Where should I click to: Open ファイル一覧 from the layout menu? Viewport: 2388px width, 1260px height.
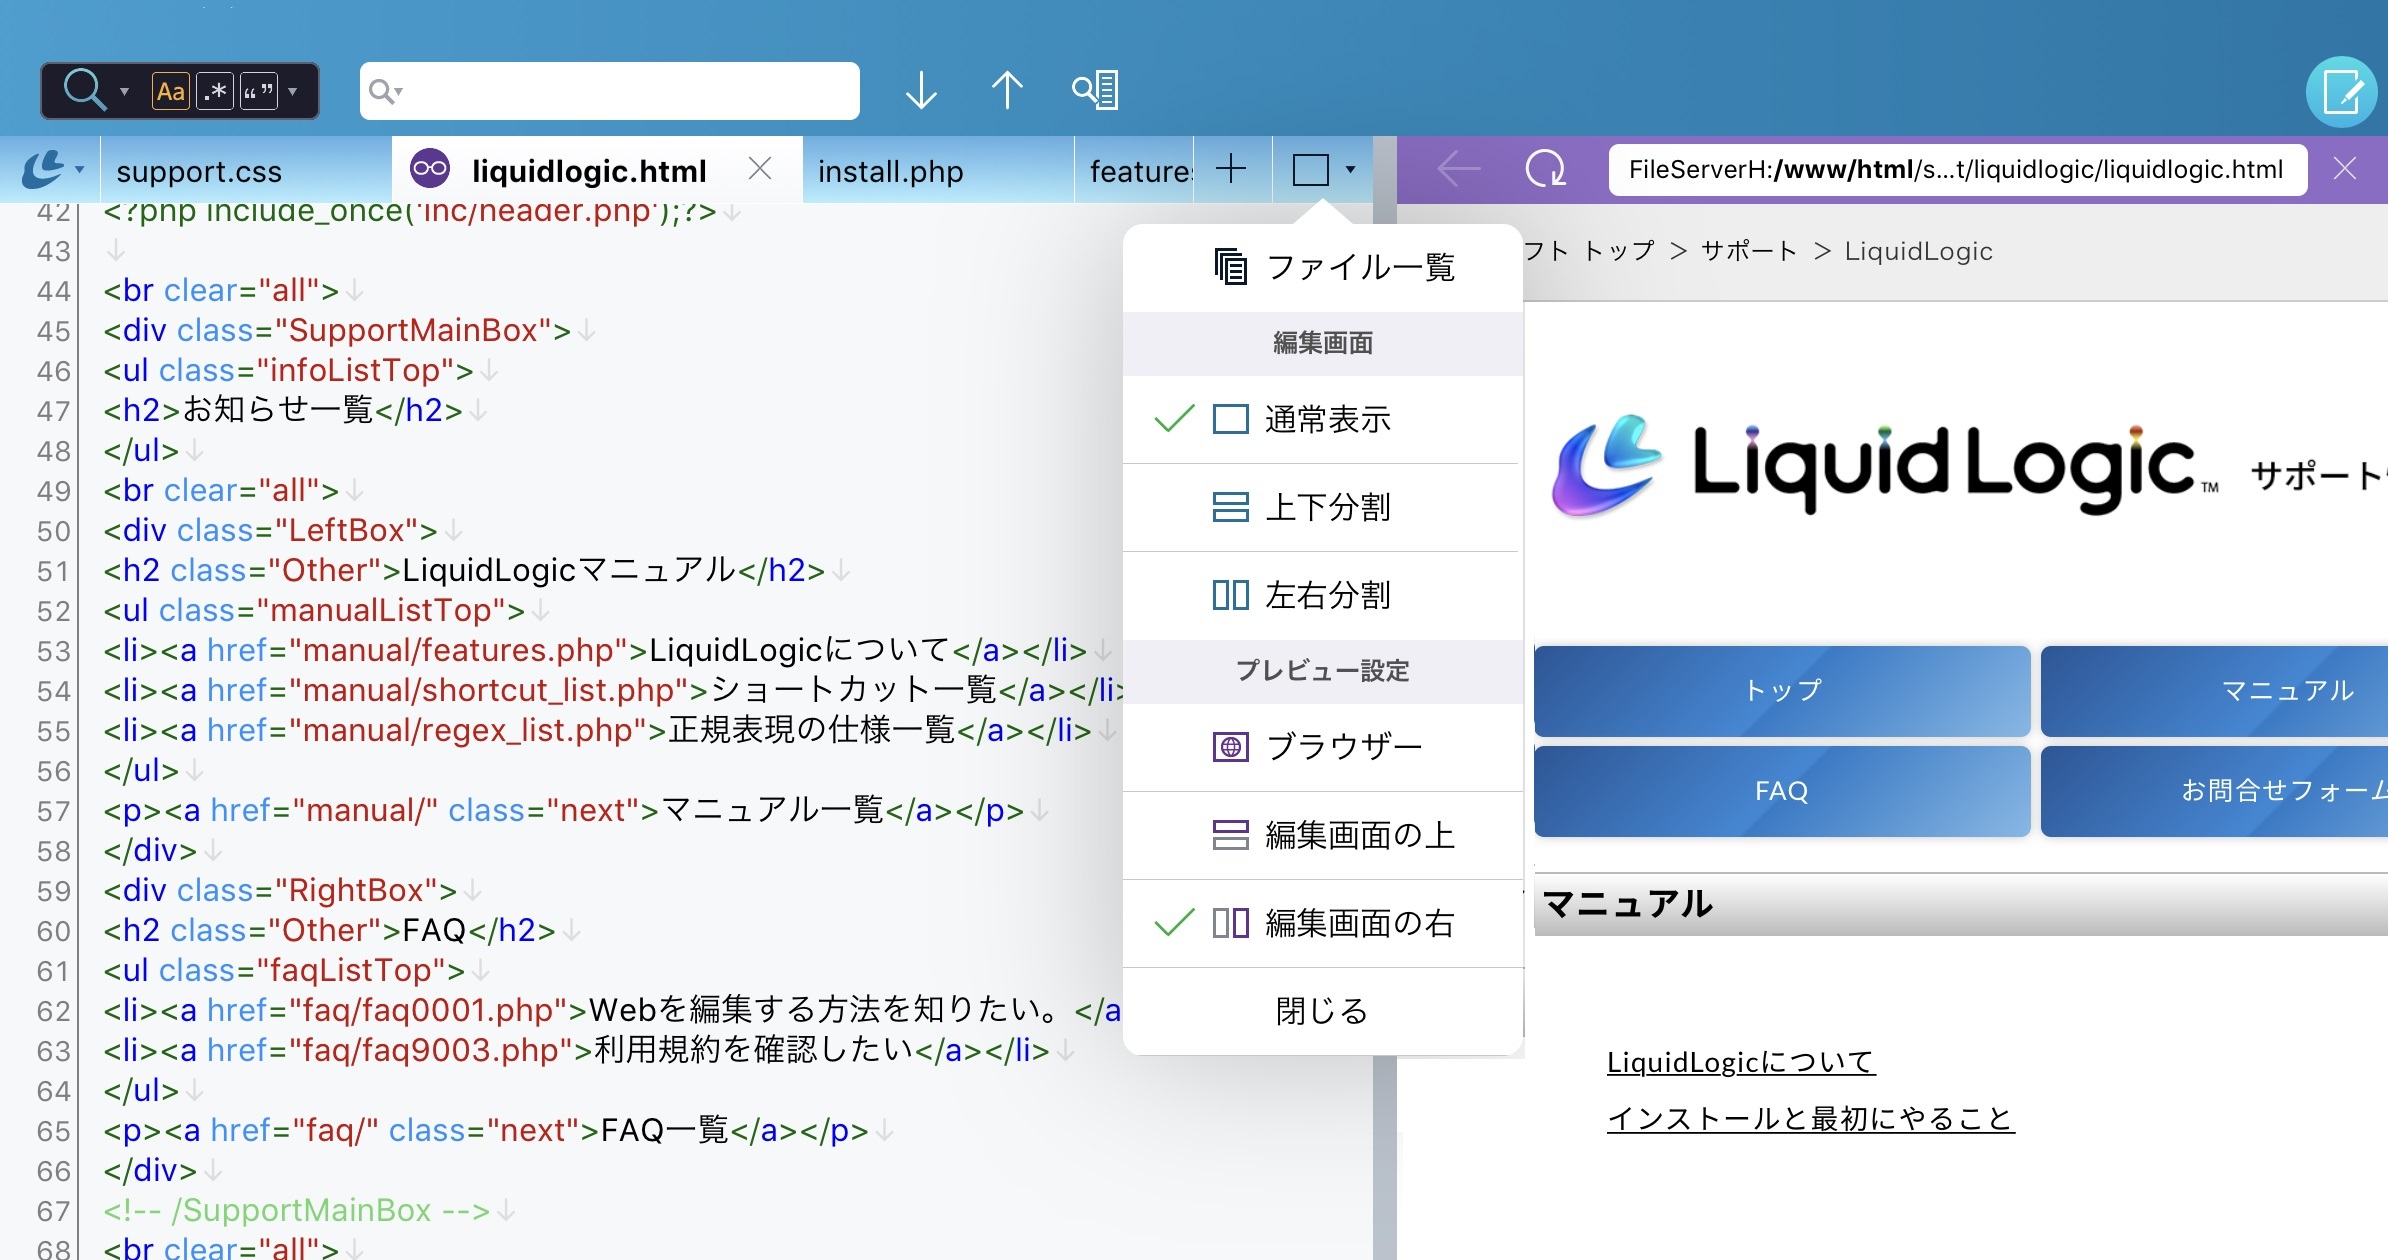(x=1323, y=267)
